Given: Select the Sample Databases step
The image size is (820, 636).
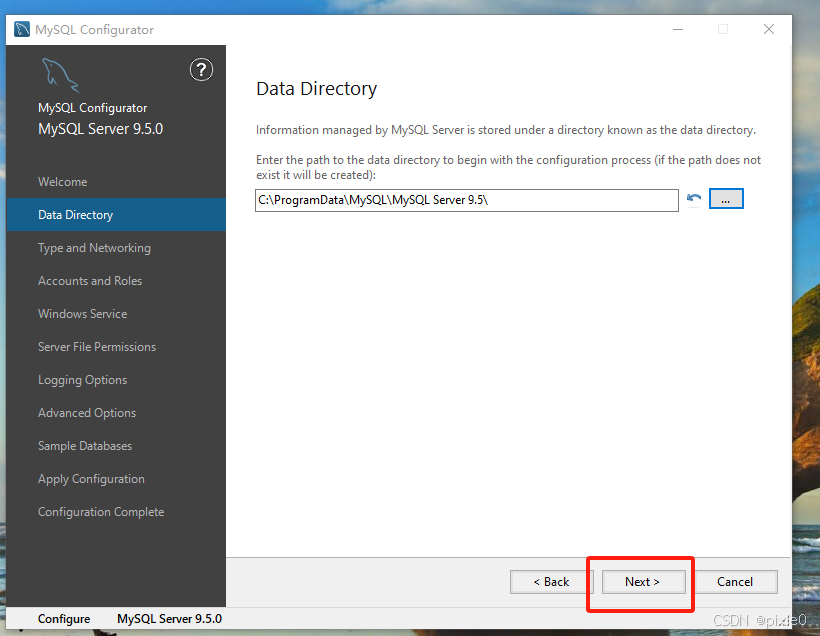Looking at the screenshot, I should 116,445.
